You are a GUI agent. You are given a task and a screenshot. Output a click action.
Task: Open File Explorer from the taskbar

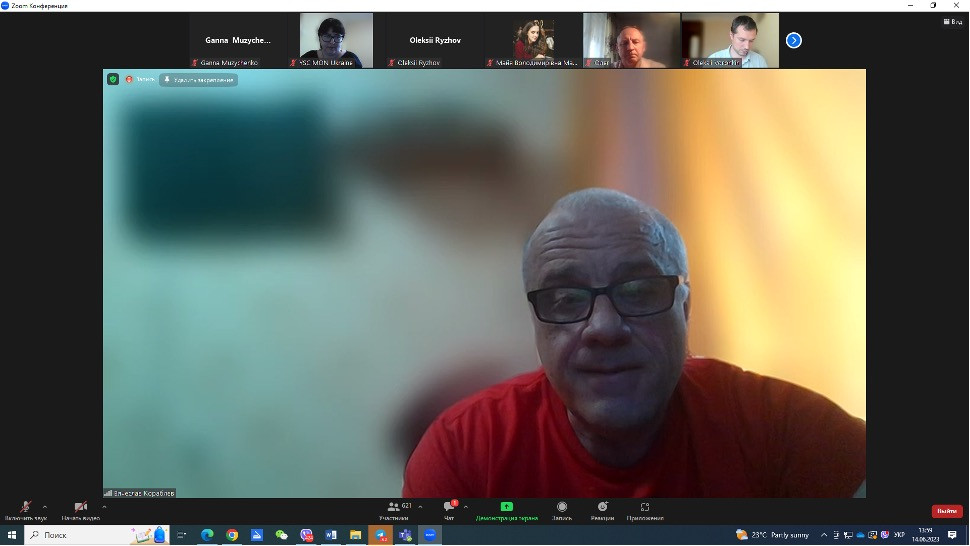(356, 535)
